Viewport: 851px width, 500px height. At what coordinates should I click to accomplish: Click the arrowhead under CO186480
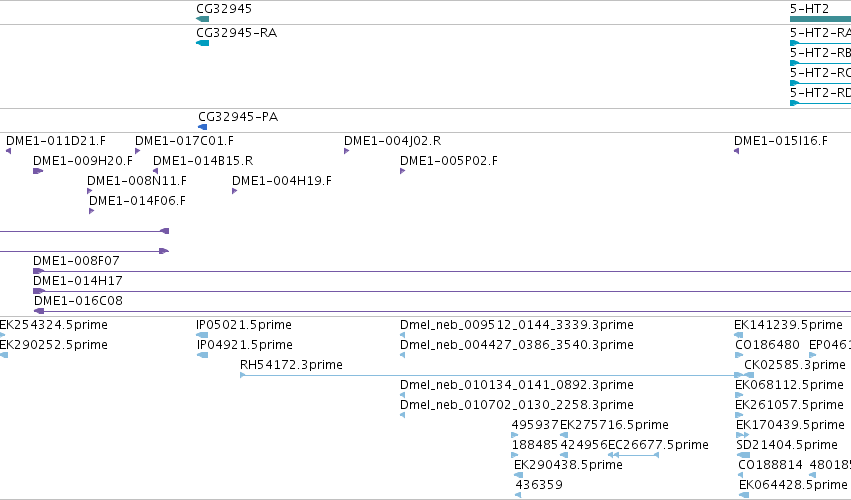tap(739, 355)
